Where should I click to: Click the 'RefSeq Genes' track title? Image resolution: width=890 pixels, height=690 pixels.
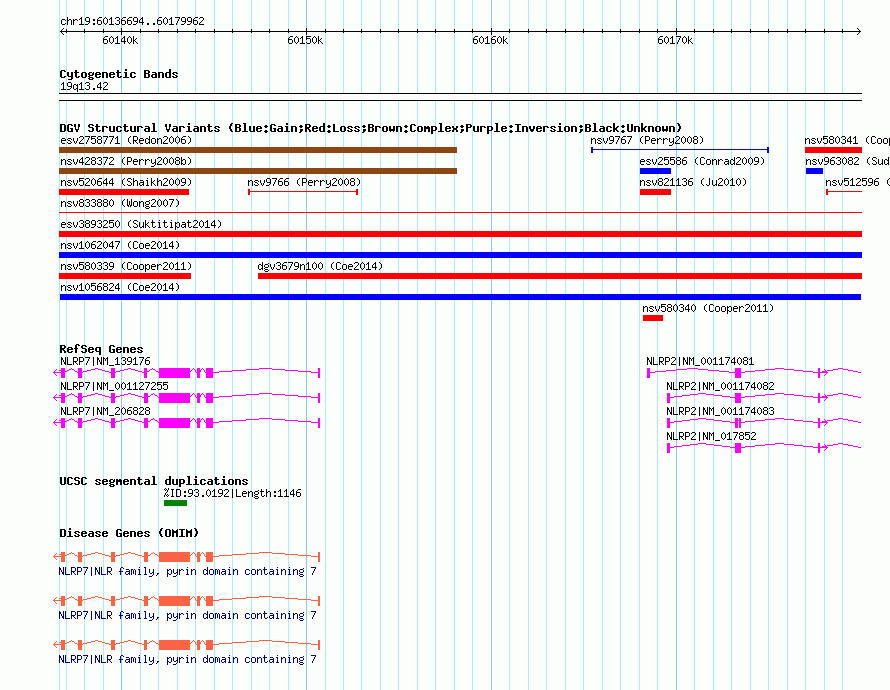tap(101, 349)
